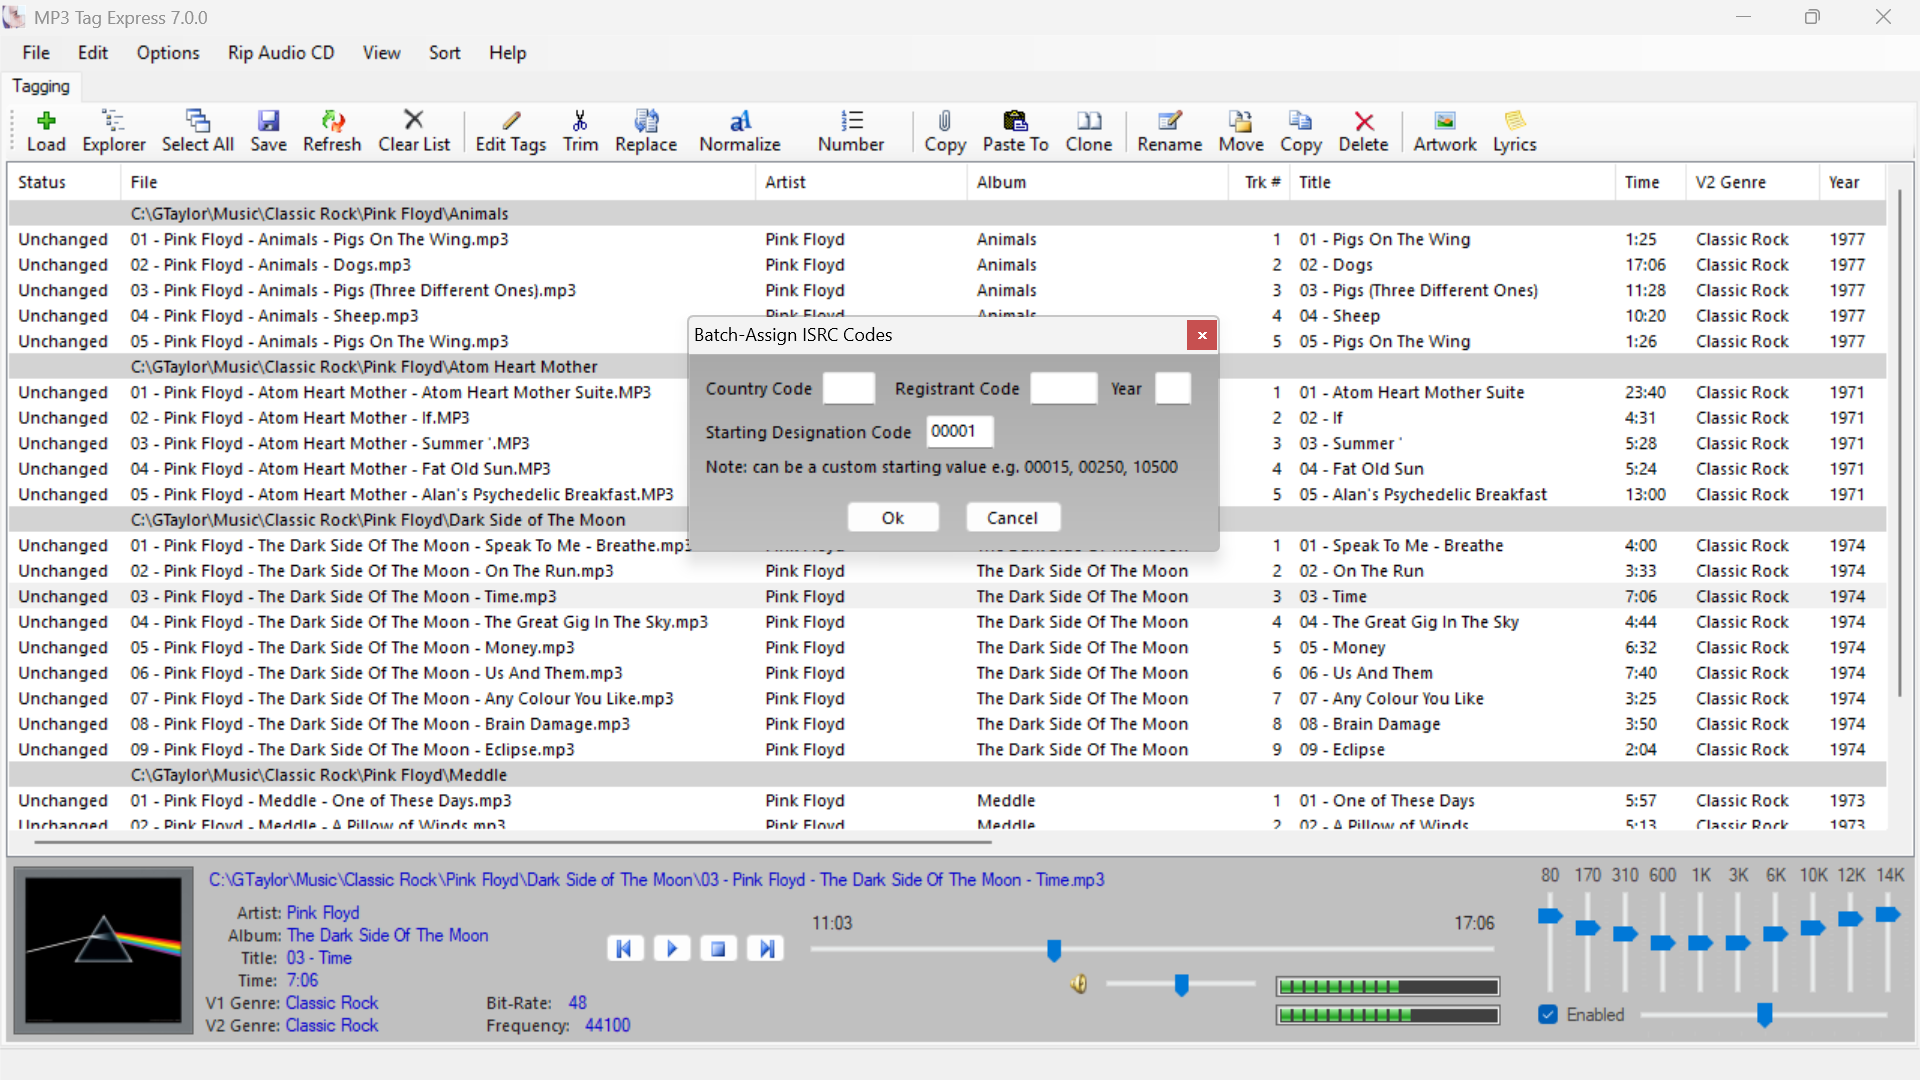
Task: Click the 14K equalizer band slider
Action: tap(1887, 914)
